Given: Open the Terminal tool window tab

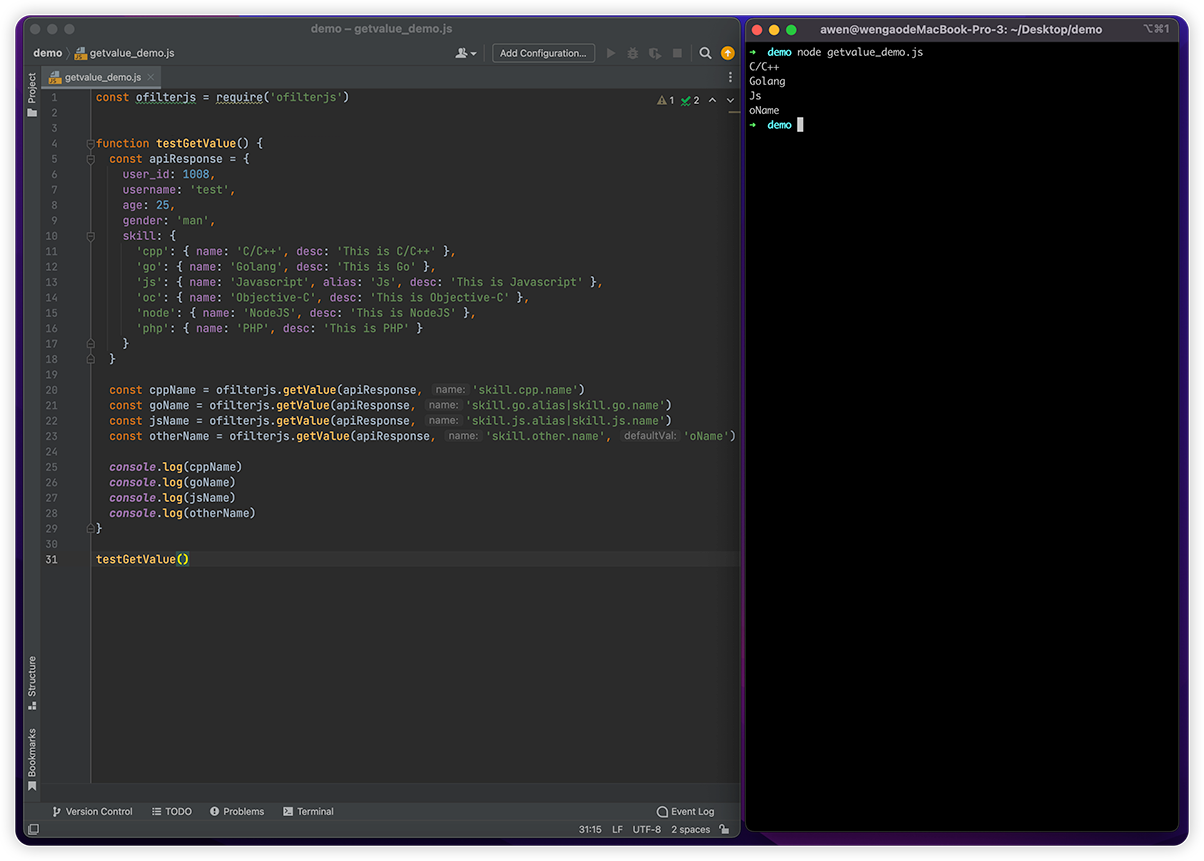Looking at the screenshot, I should click(308, 811).
